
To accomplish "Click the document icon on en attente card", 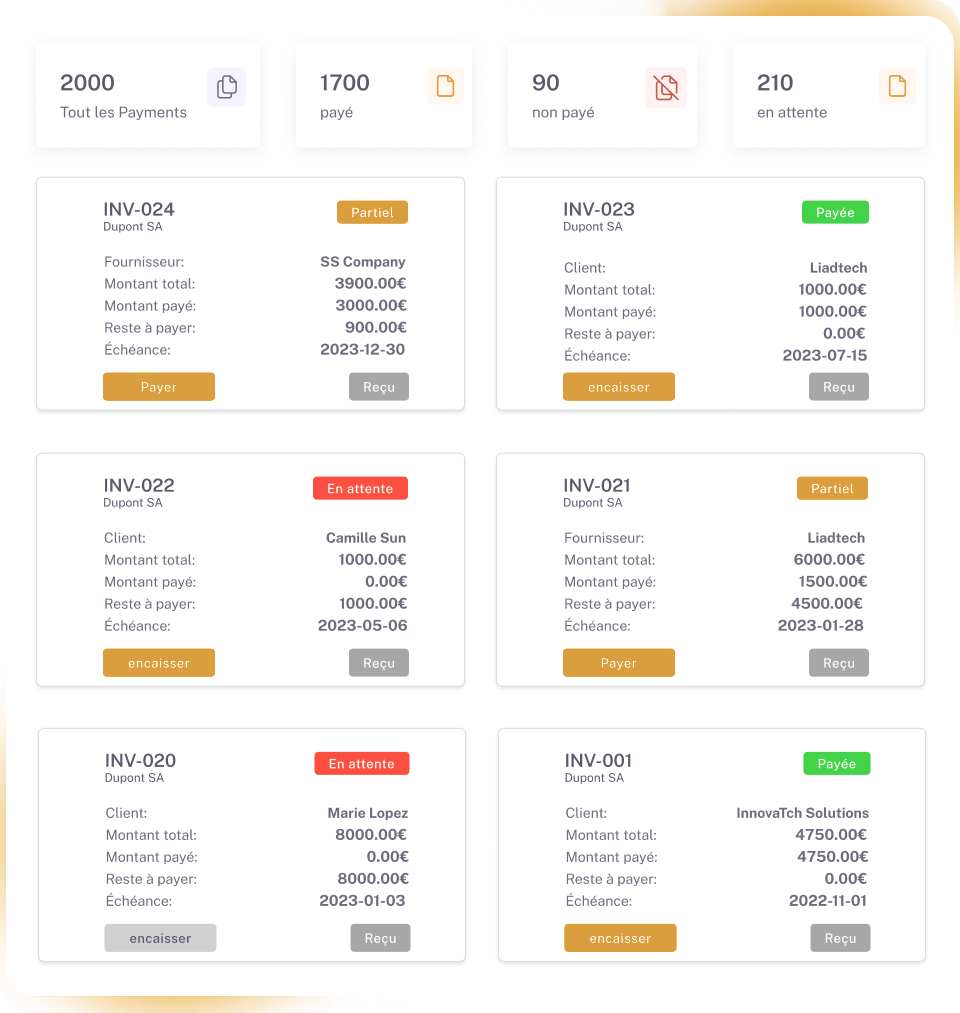I will pyautogui.click(x=897, y=87).
